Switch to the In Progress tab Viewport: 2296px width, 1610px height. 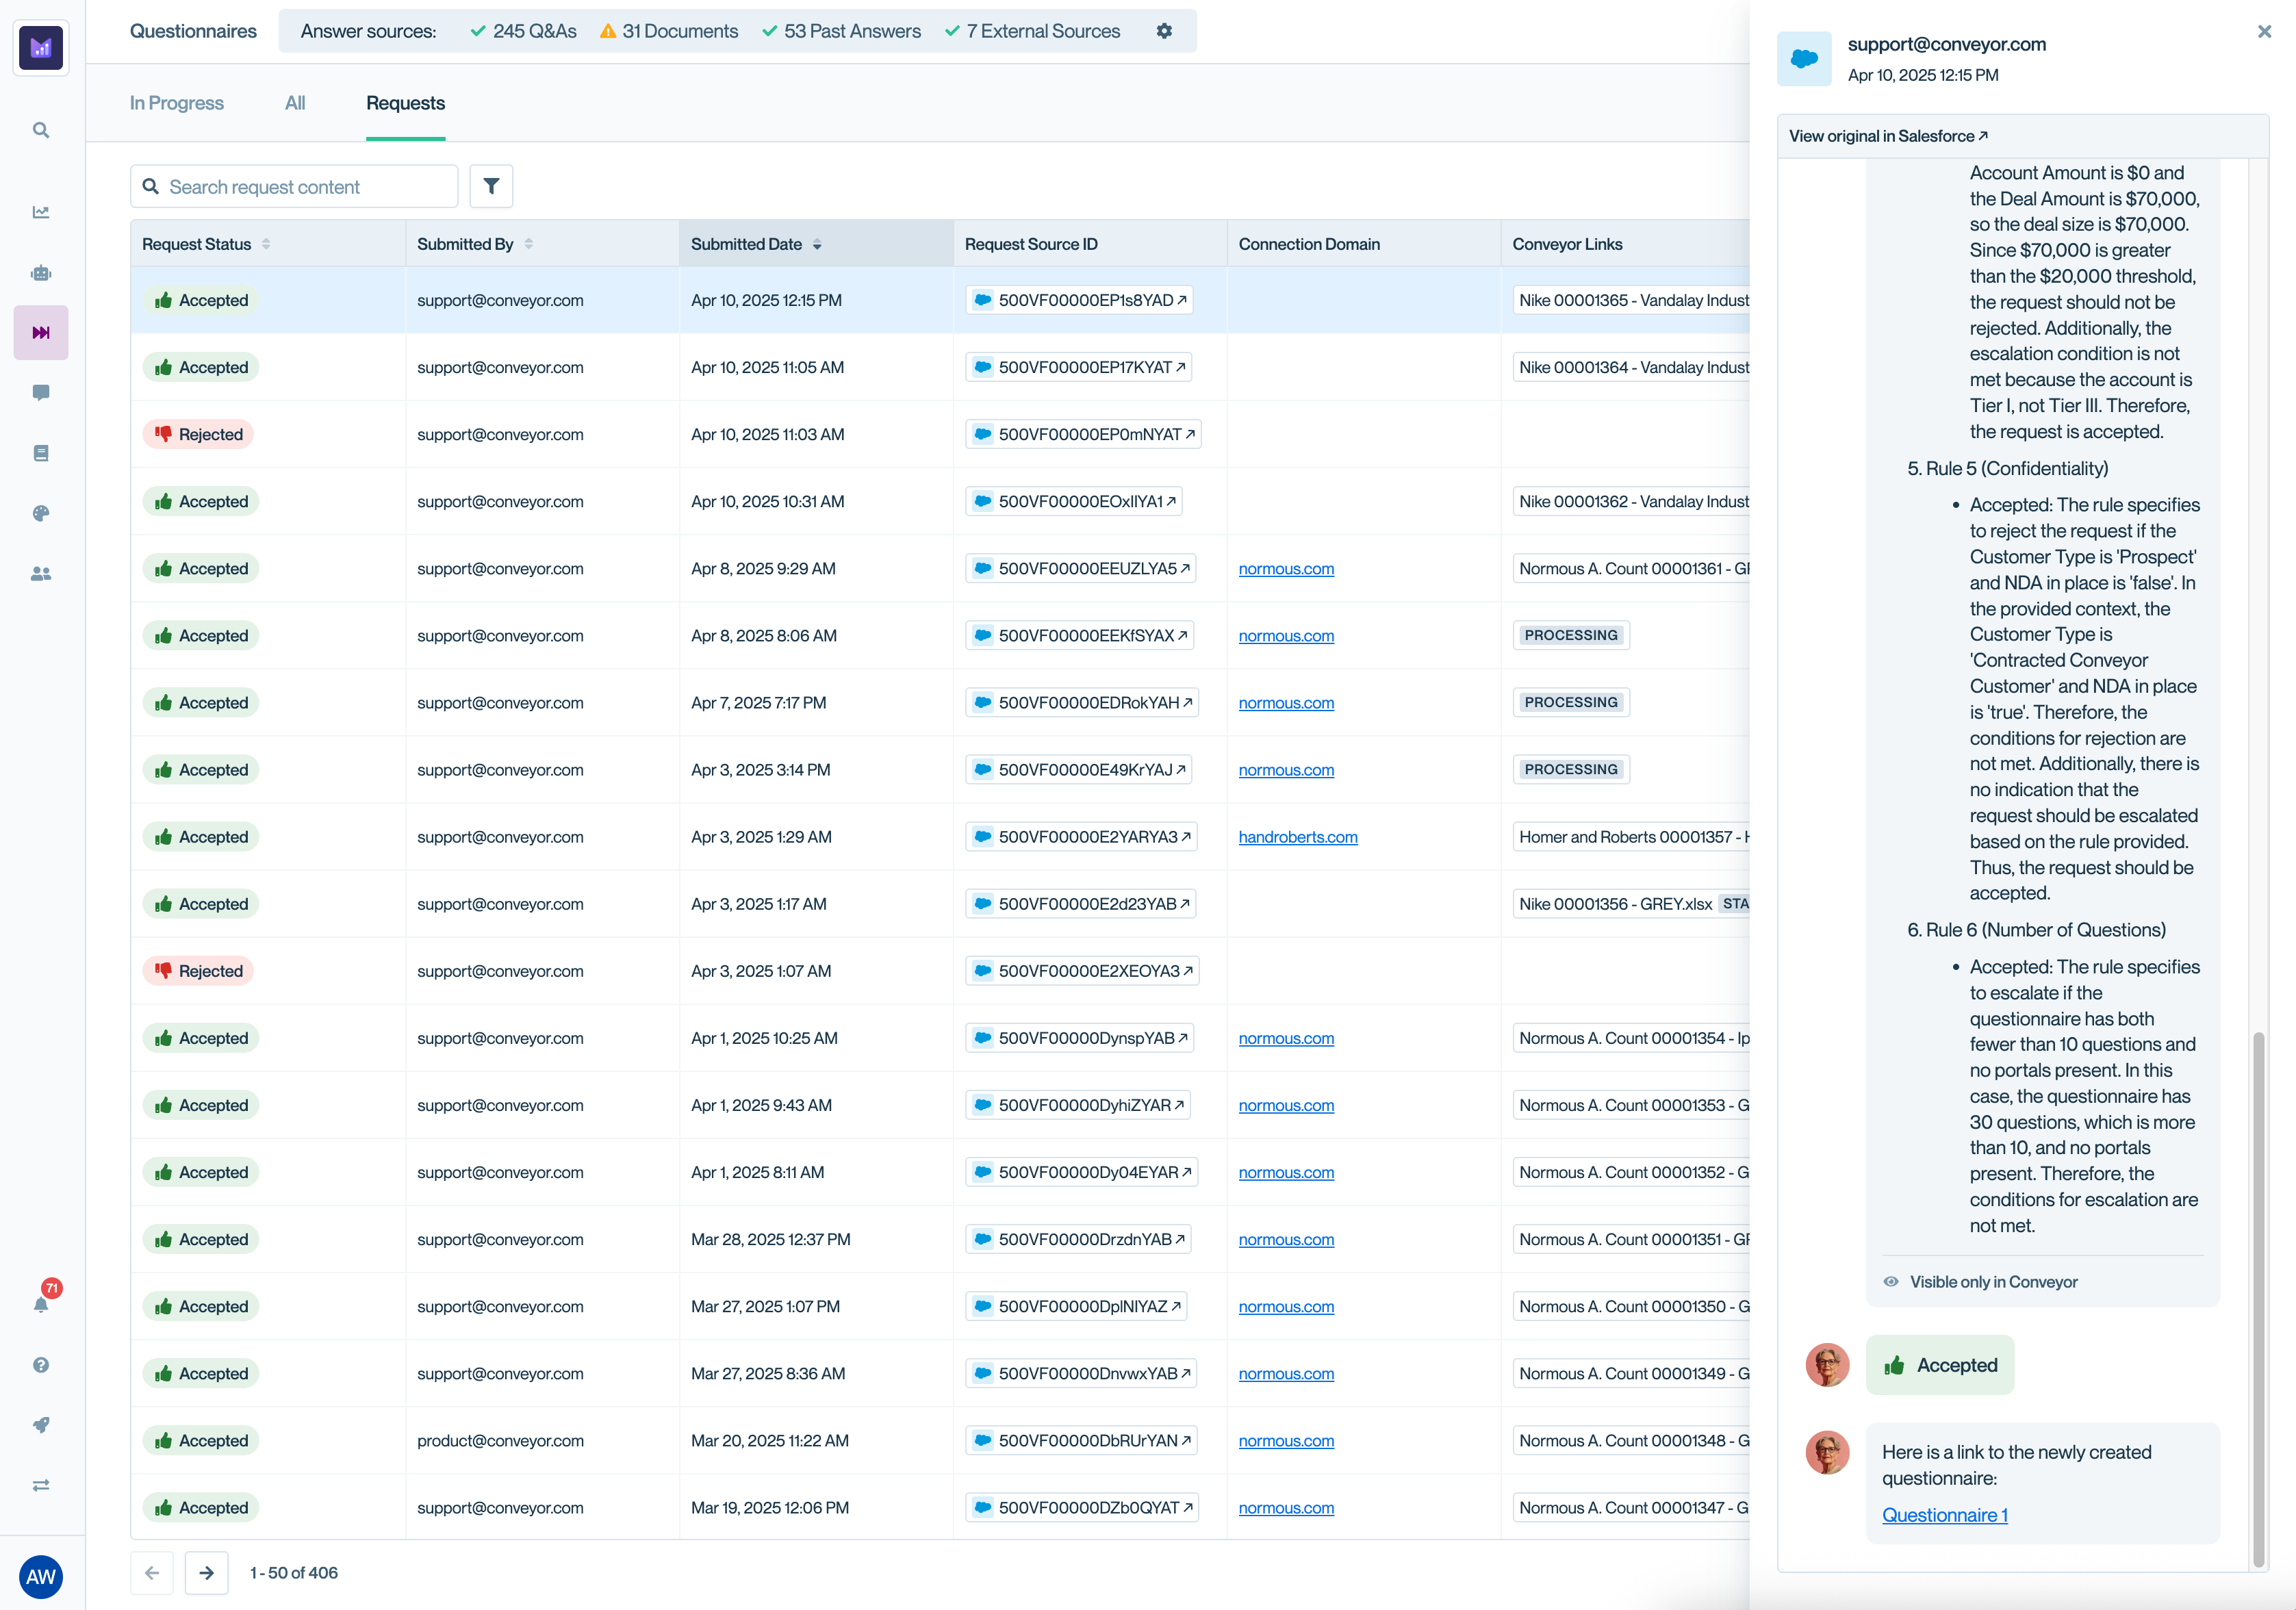pyautogui.click(x=177, y=103)
